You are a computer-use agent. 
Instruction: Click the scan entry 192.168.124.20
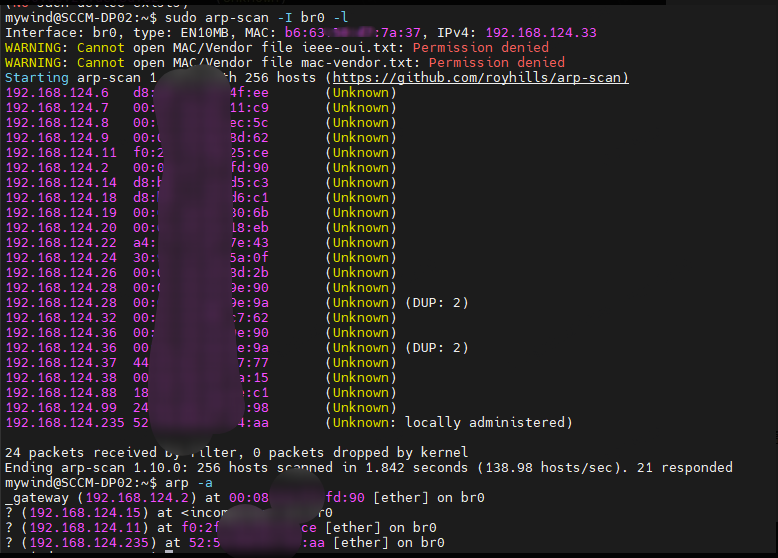click(x=61, y=228)
